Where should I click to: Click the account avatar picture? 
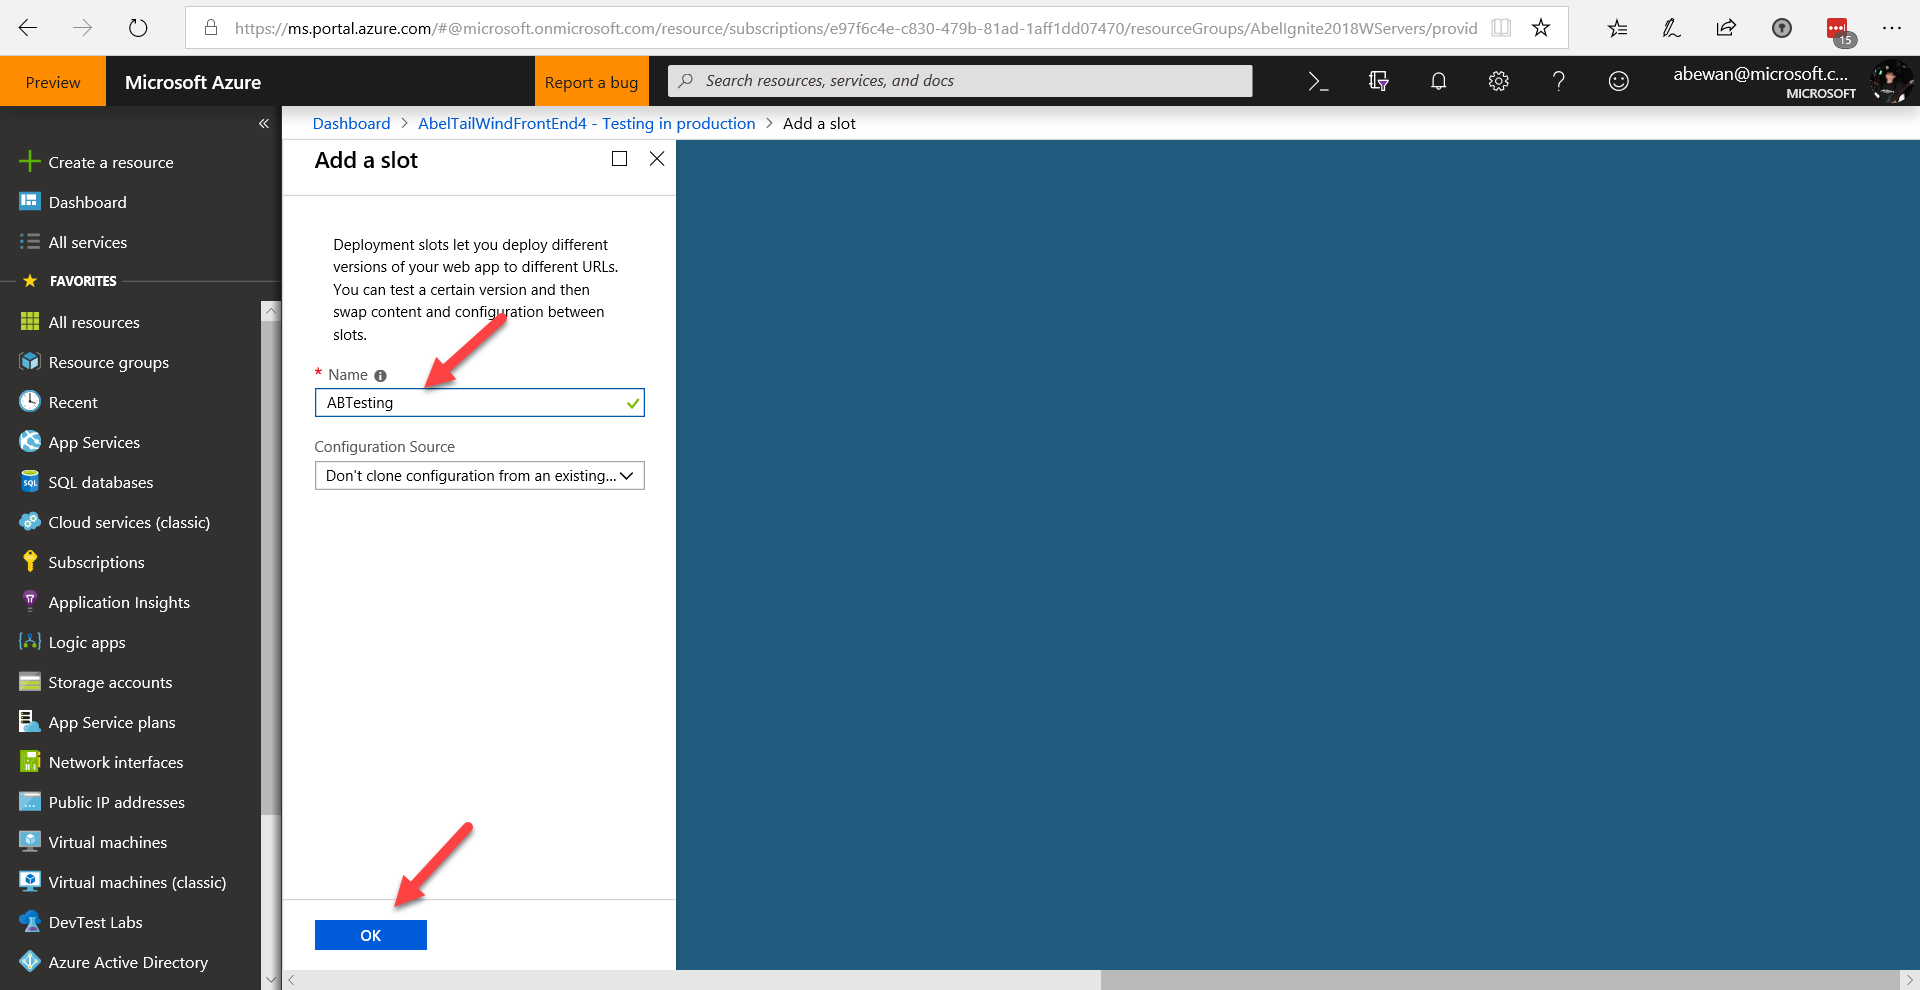point(1891,82)
